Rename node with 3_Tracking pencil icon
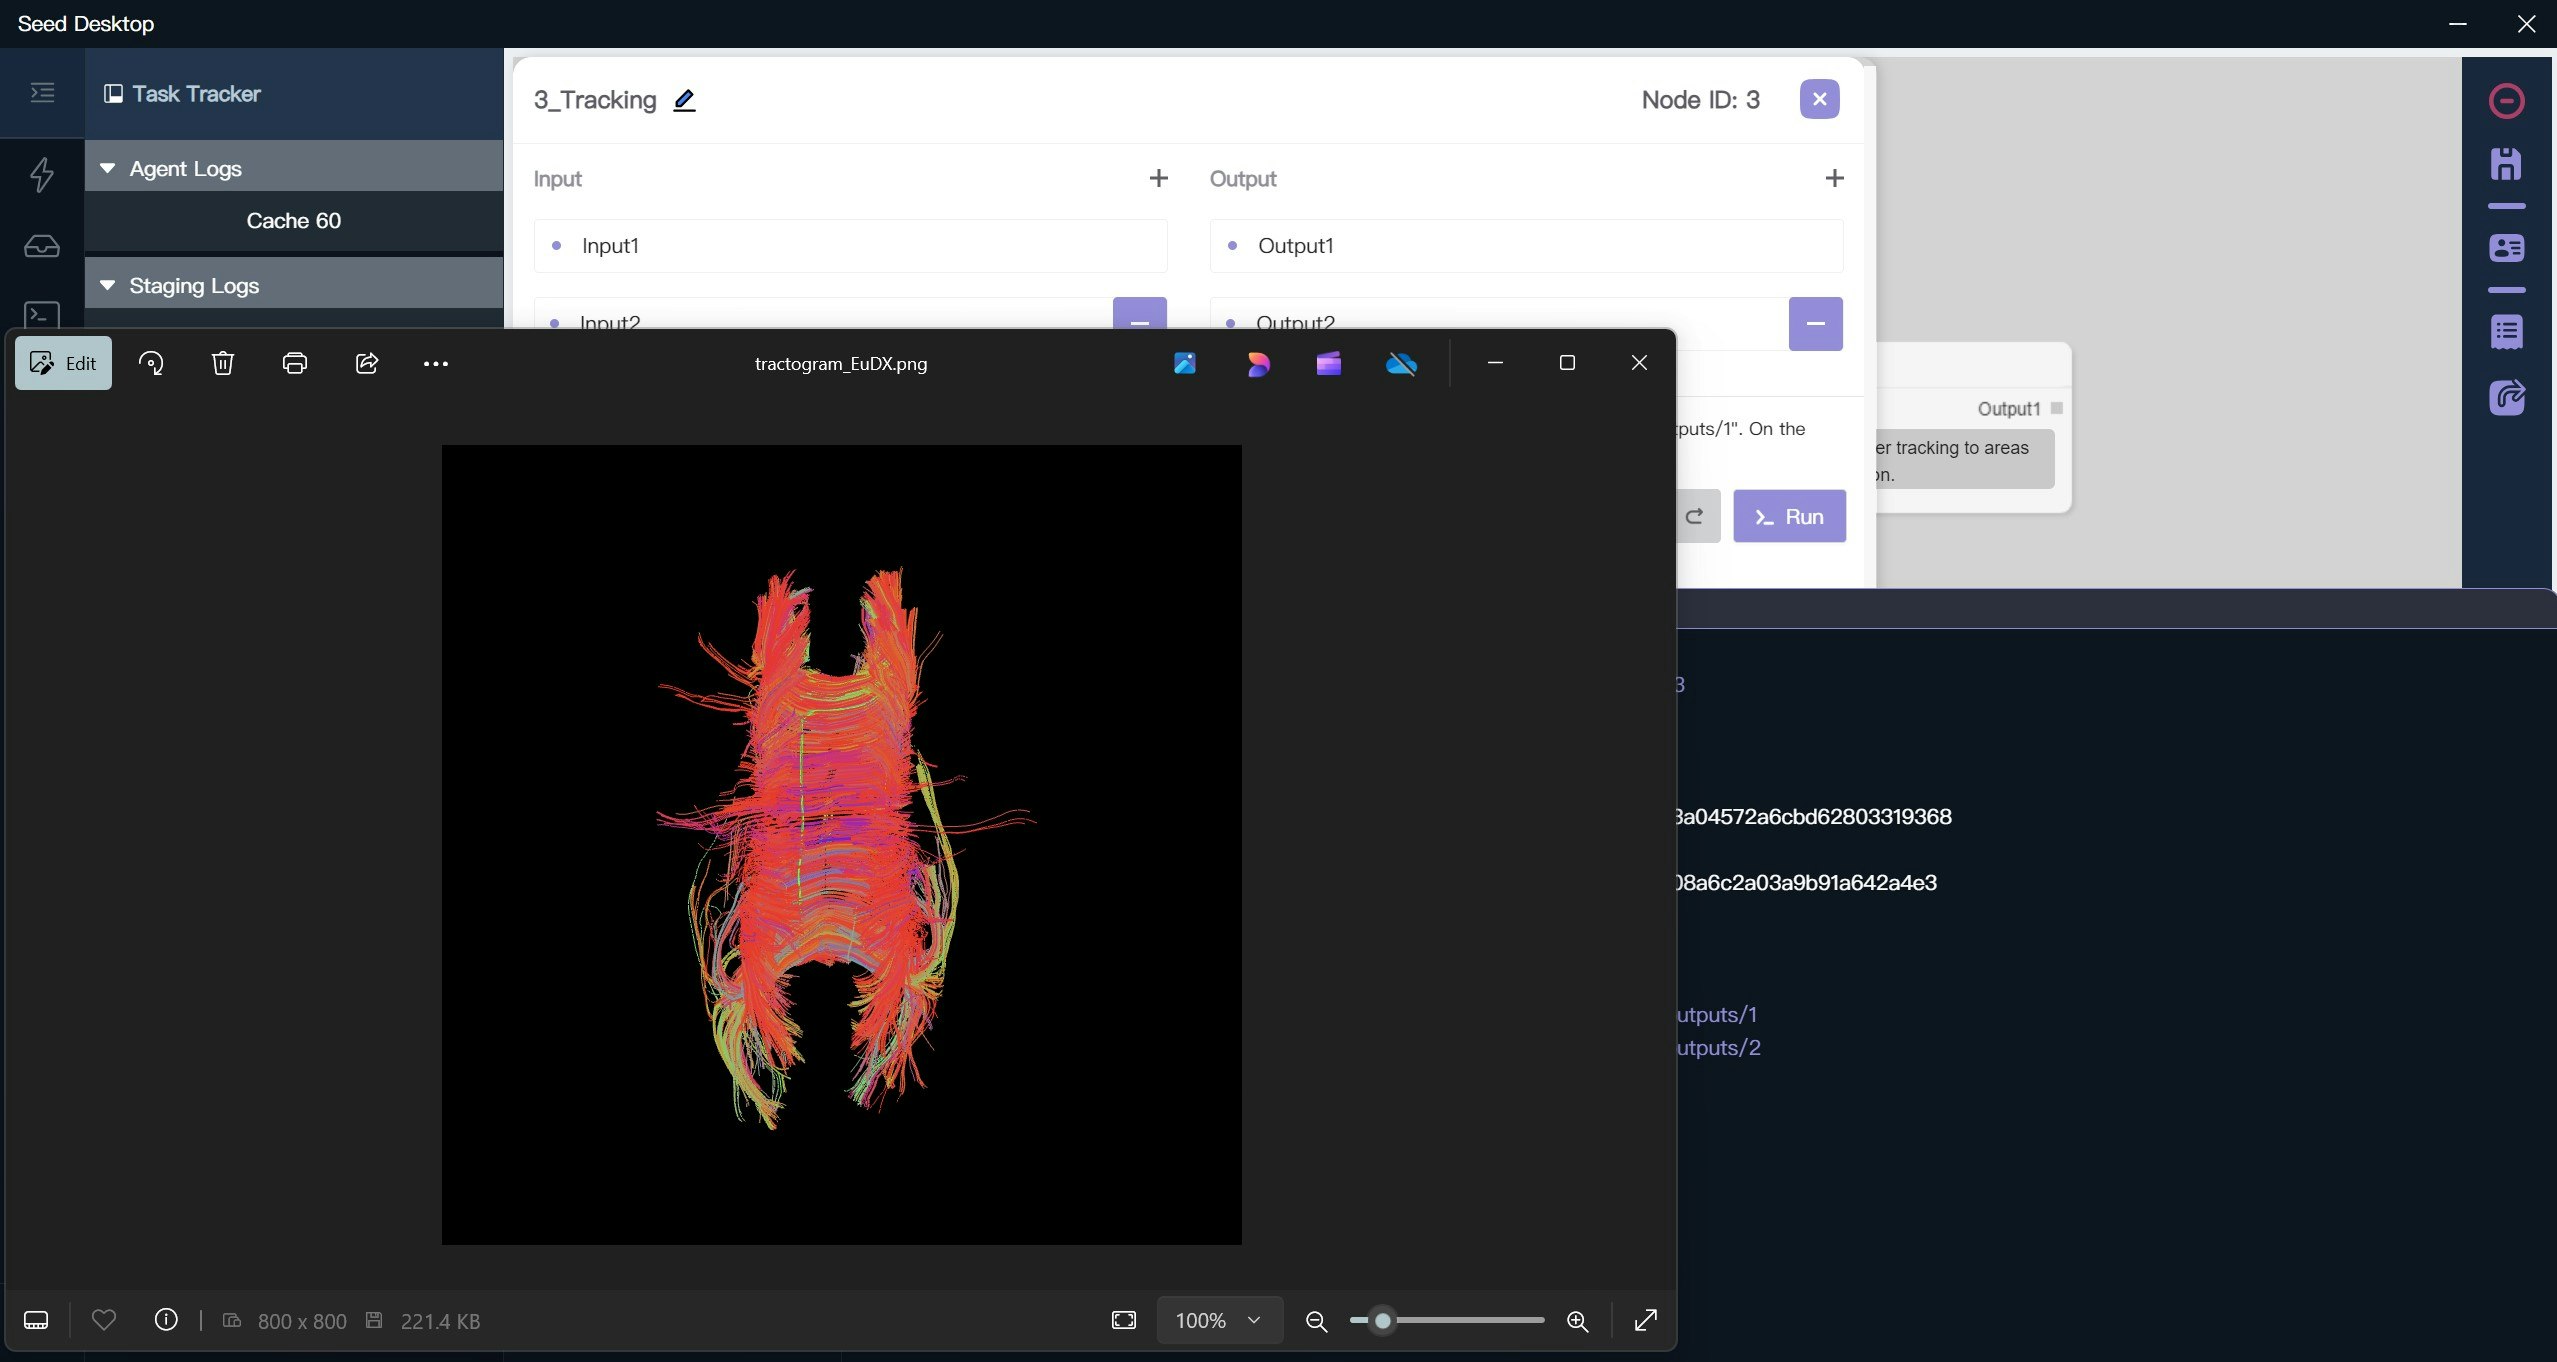This screenshot has width=2557, height=1362. [684, 100]
